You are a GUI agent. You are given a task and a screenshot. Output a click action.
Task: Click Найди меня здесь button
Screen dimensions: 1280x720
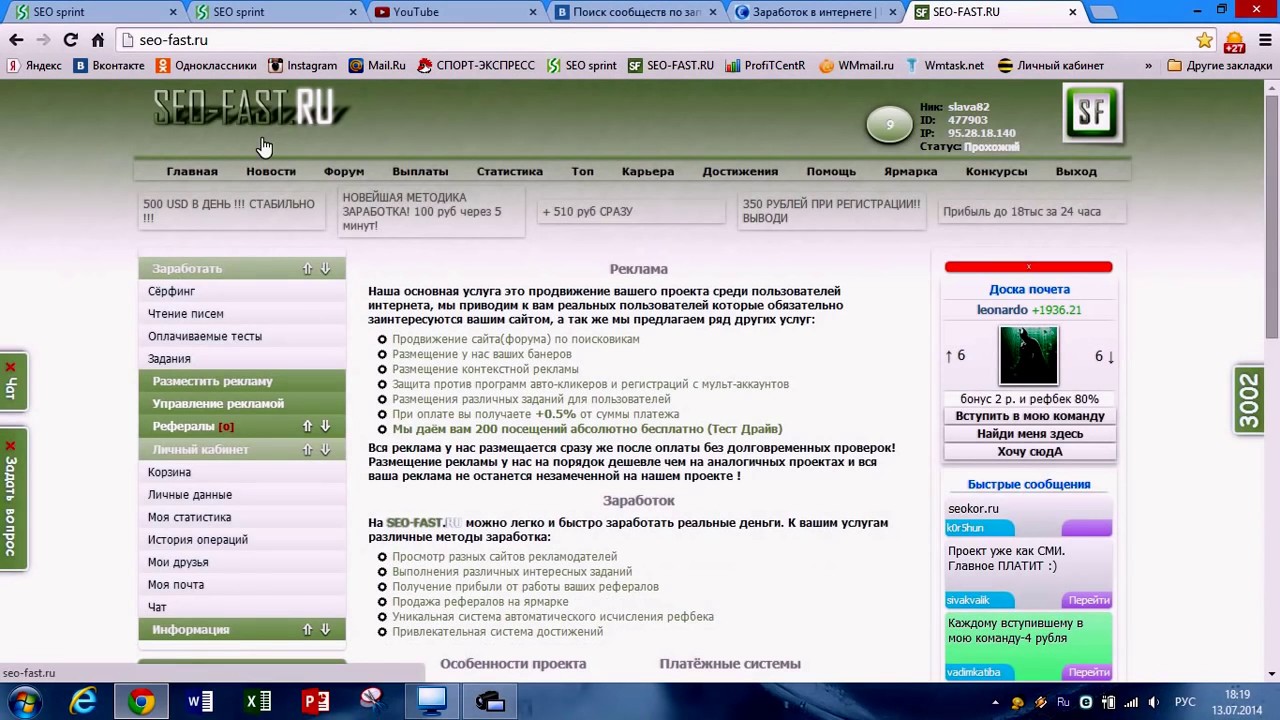(x=1030, y=434)
